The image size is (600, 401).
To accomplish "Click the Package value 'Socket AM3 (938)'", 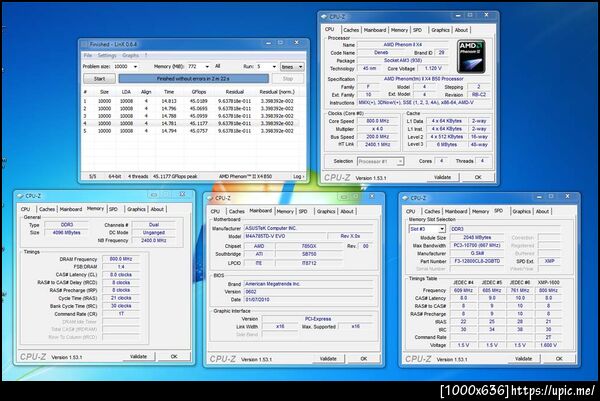I will [403, 60].
